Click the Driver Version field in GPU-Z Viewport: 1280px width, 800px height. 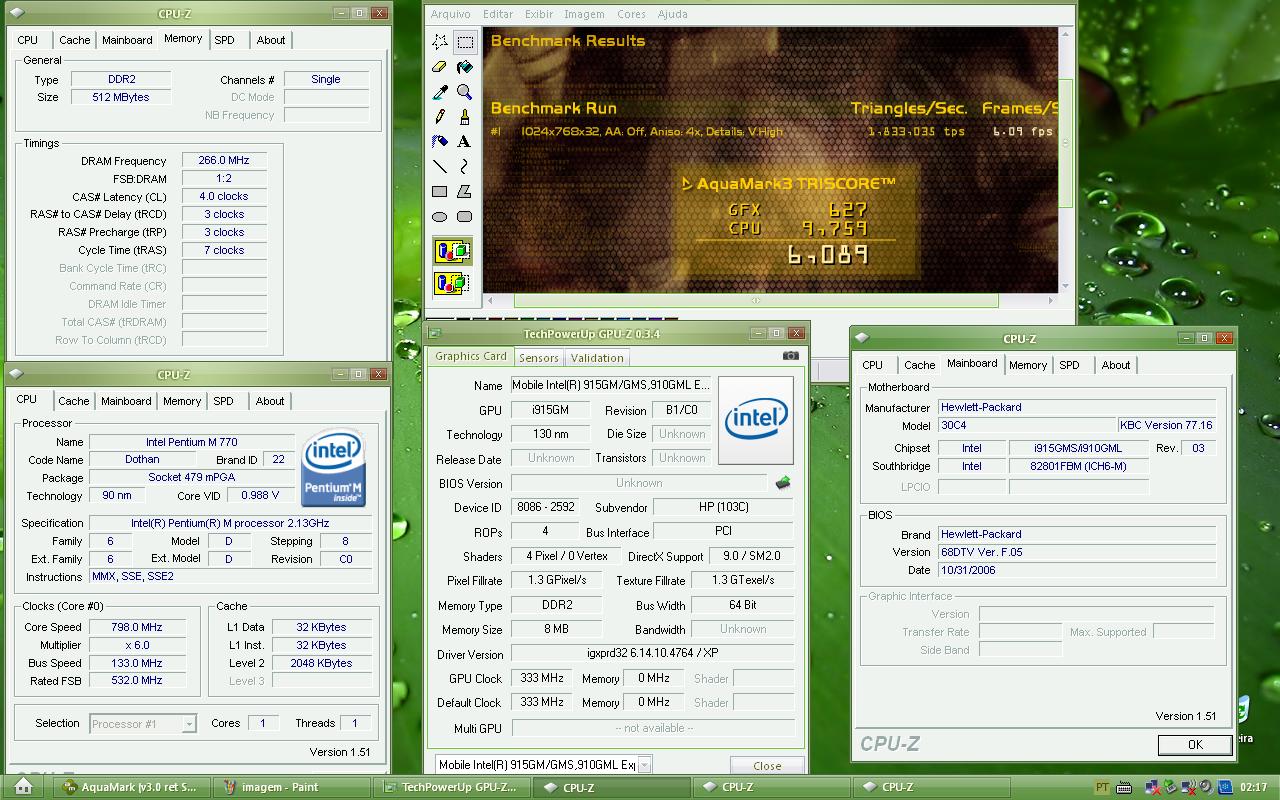click(653, 654)
